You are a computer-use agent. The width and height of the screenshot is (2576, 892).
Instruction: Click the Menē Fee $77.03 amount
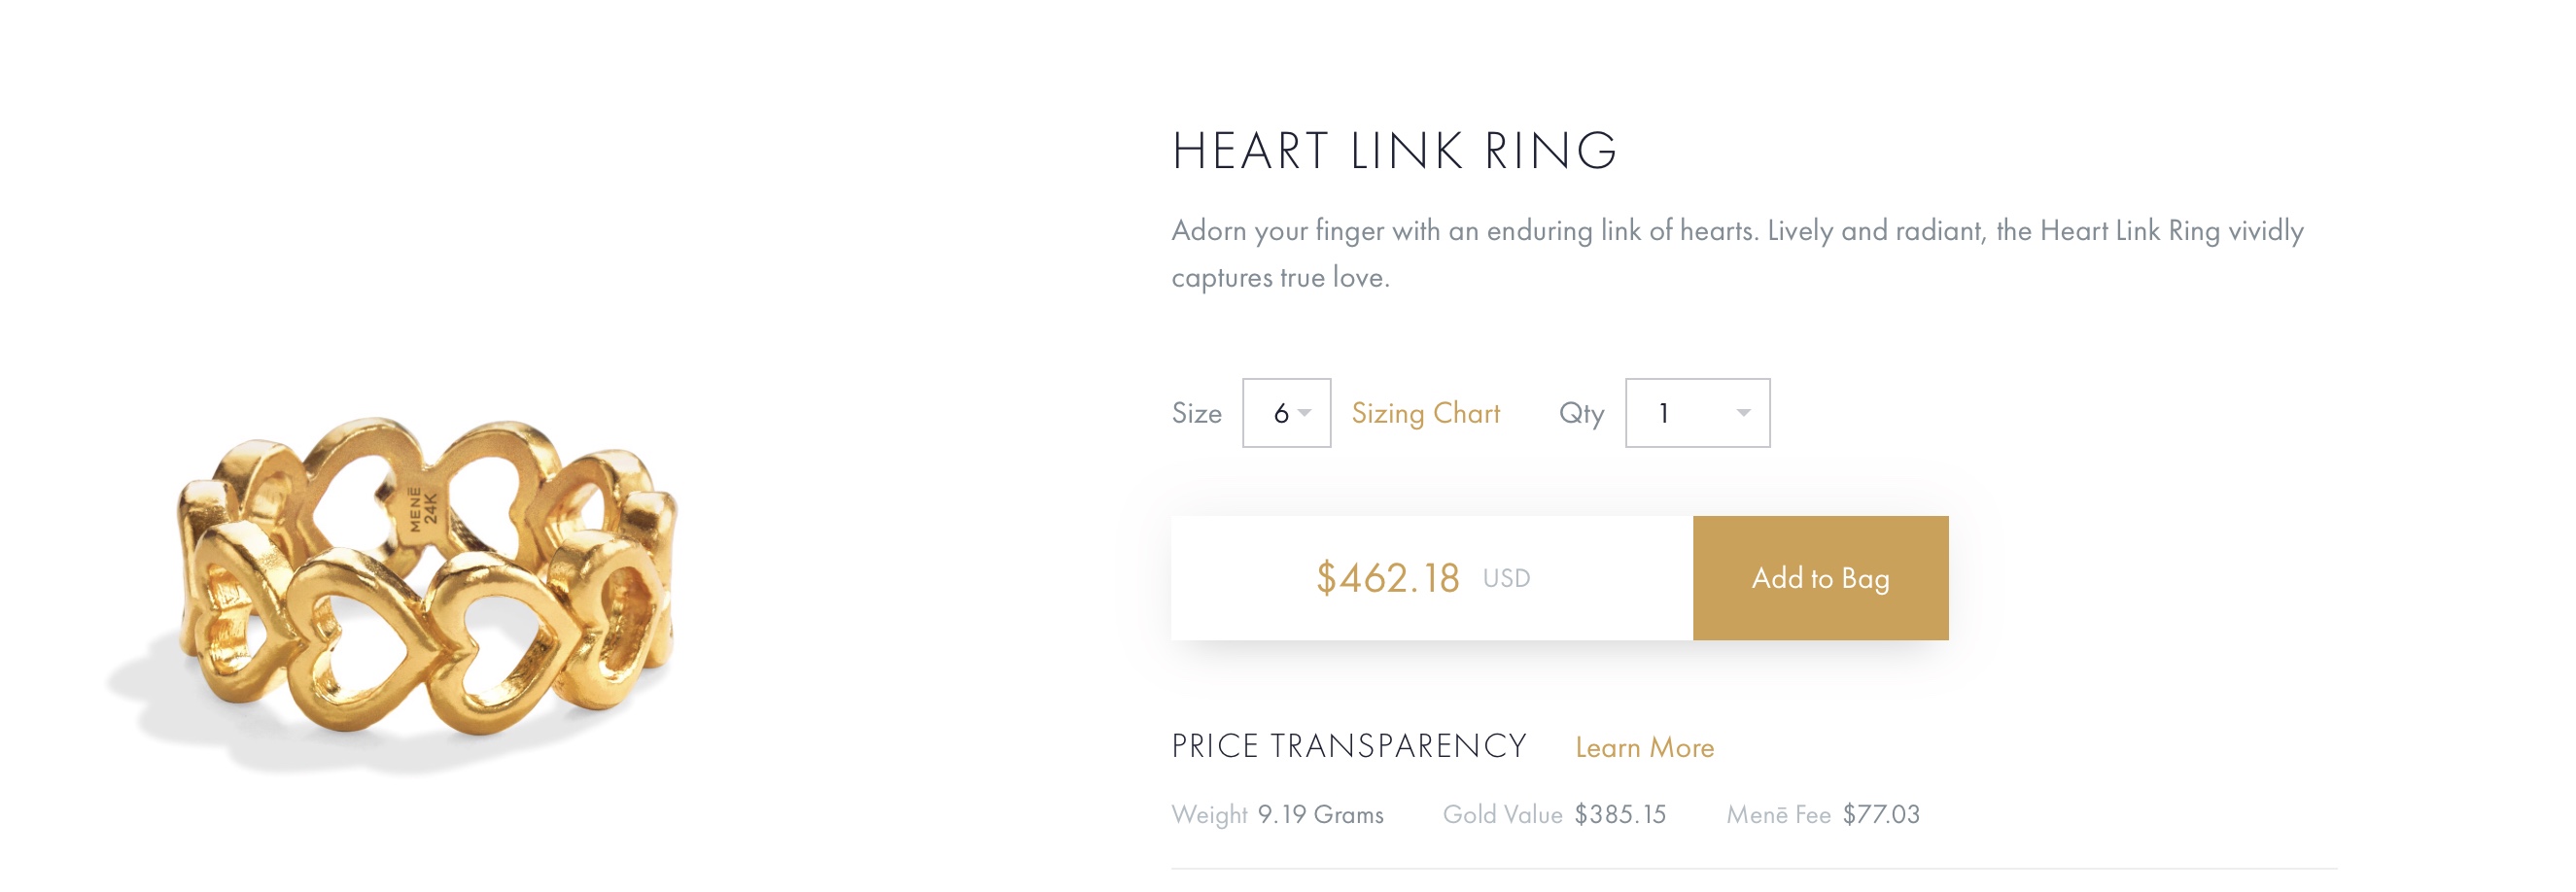[x=1881, y=815]
